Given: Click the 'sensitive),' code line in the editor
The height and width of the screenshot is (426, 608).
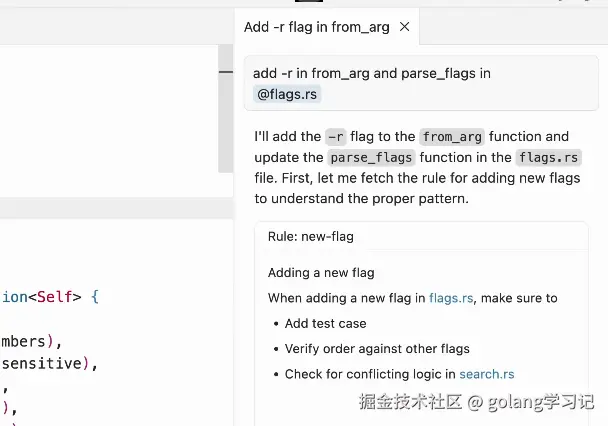Looking at the screenshot, I should (48, 363).
